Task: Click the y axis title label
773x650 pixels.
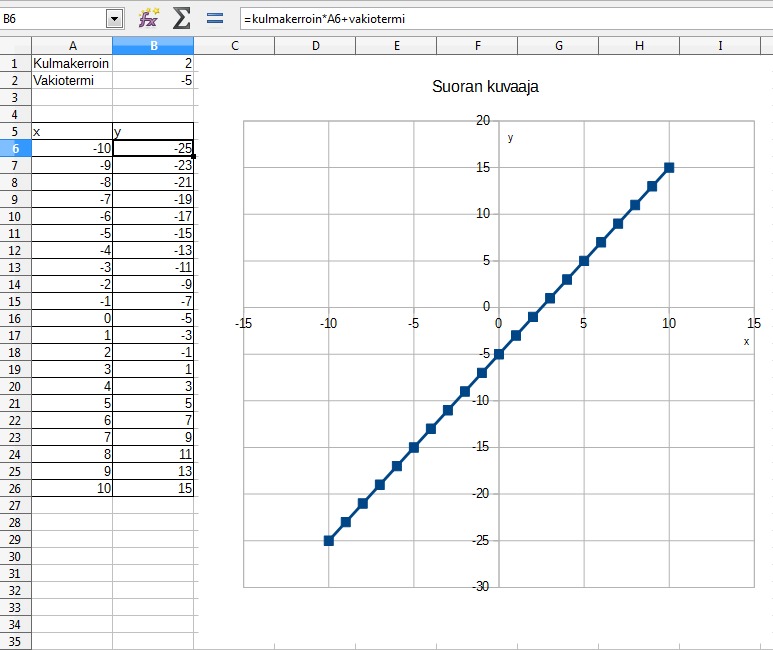Action: point(510,138)
